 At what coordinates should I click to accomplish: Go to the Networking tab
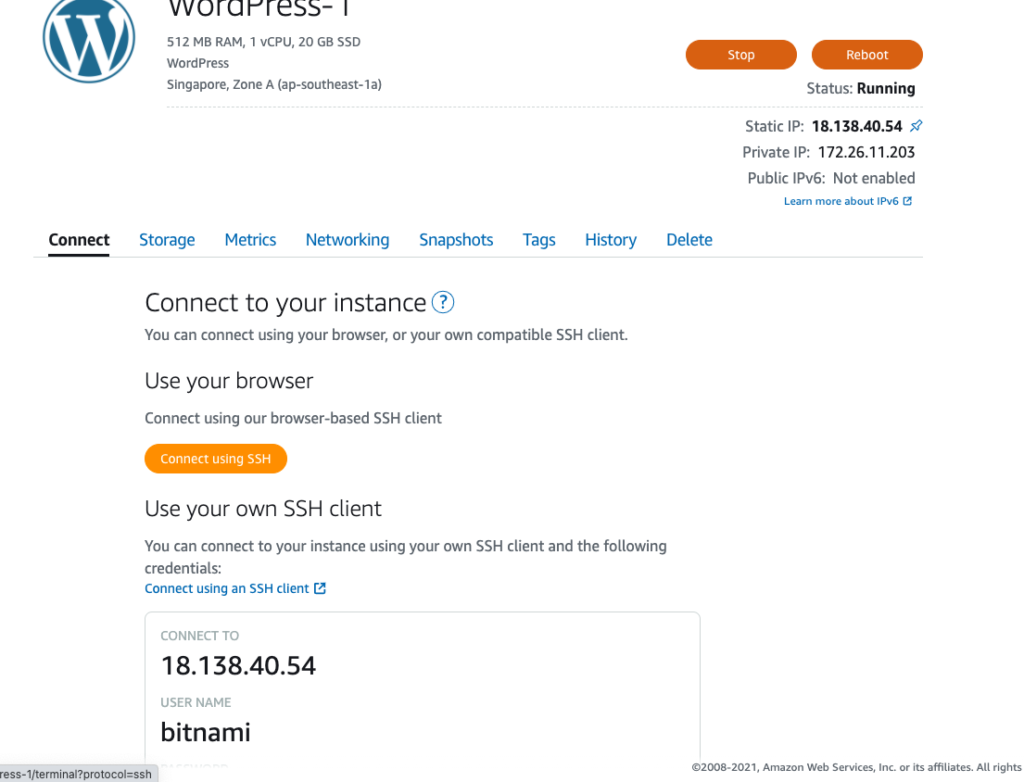coord(347,240)
